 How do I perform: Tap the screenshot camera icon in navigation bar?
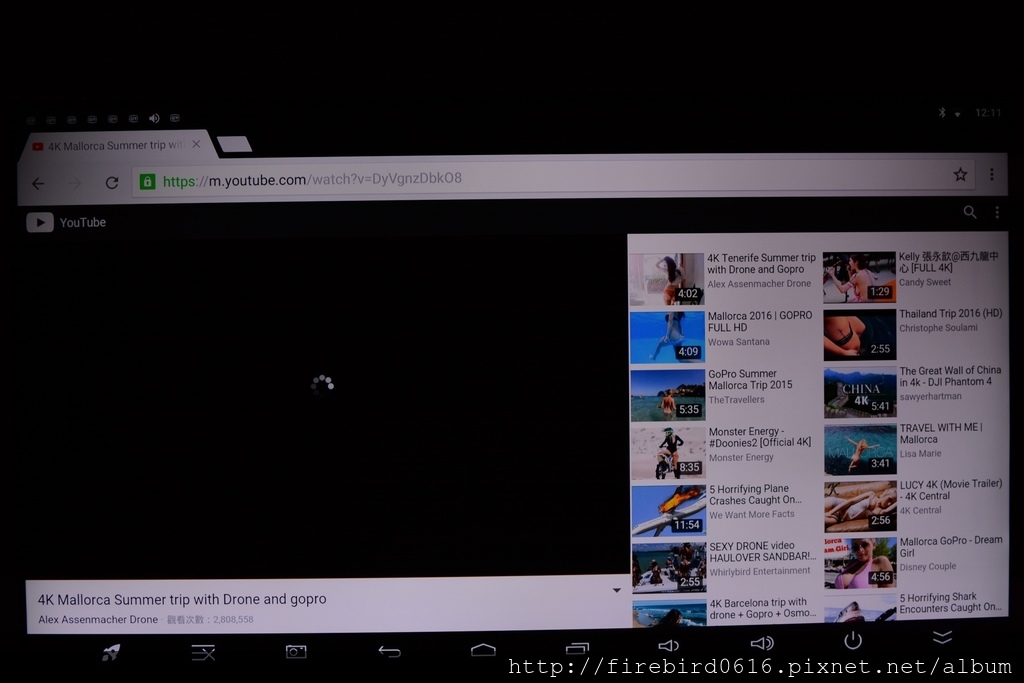click(x=296, y=652)
